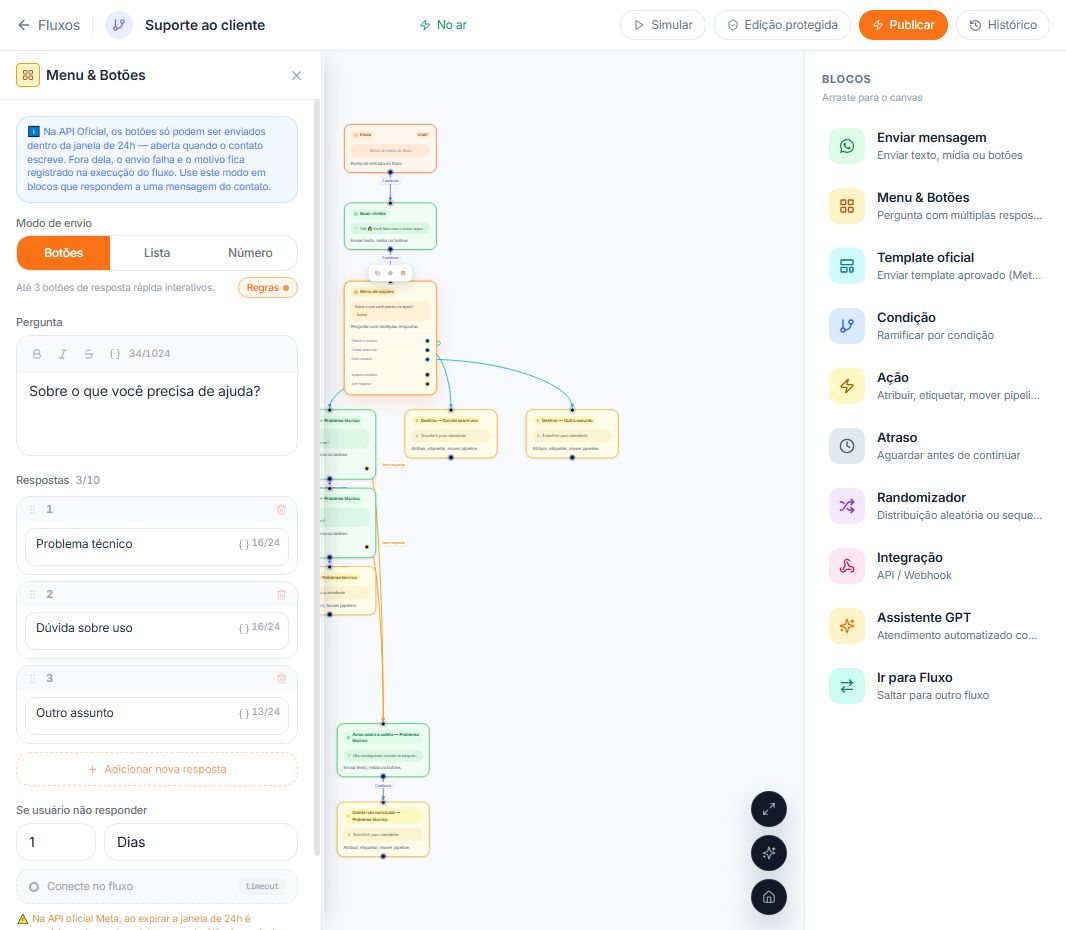
Task: Select the Ir para Fluxo block icon
Action: click(x=847, y=686)
